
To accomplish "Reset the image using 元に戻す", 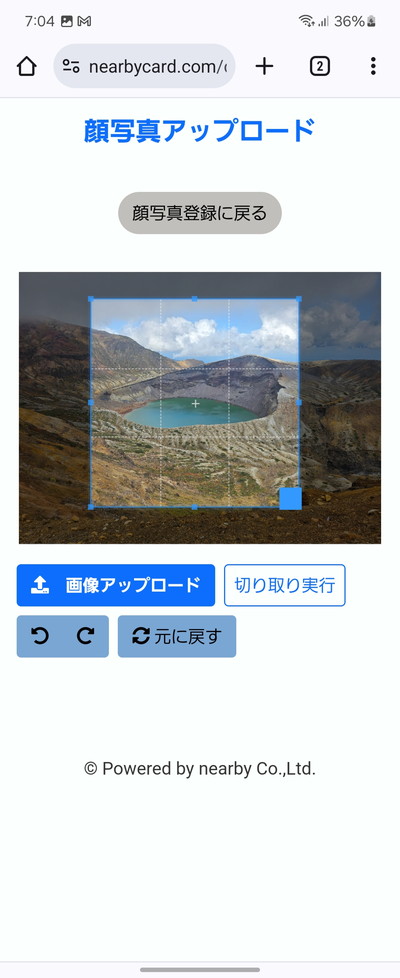I will point(177,636).
